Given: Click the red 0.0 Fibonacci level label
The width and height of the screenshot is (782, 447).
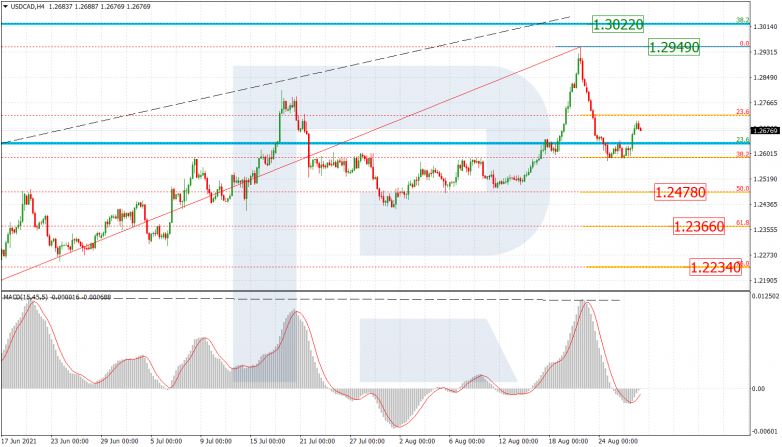Looking at the screenshot, I should pyautogui.click(x=745, y=44).
